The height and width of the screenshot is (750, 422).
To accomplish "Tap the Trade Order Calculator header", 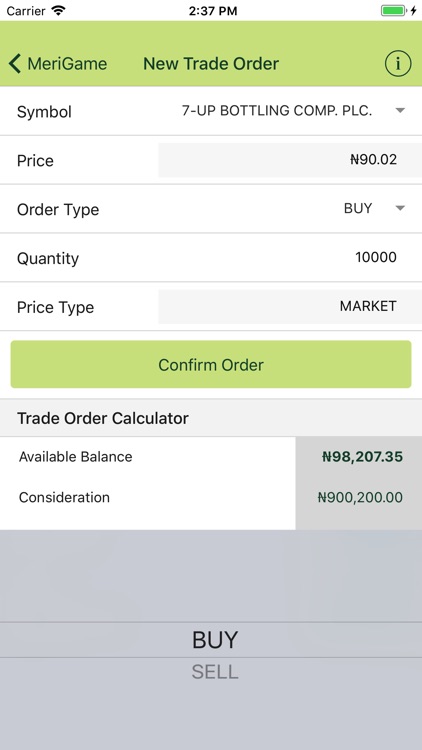I will [103, 418].
